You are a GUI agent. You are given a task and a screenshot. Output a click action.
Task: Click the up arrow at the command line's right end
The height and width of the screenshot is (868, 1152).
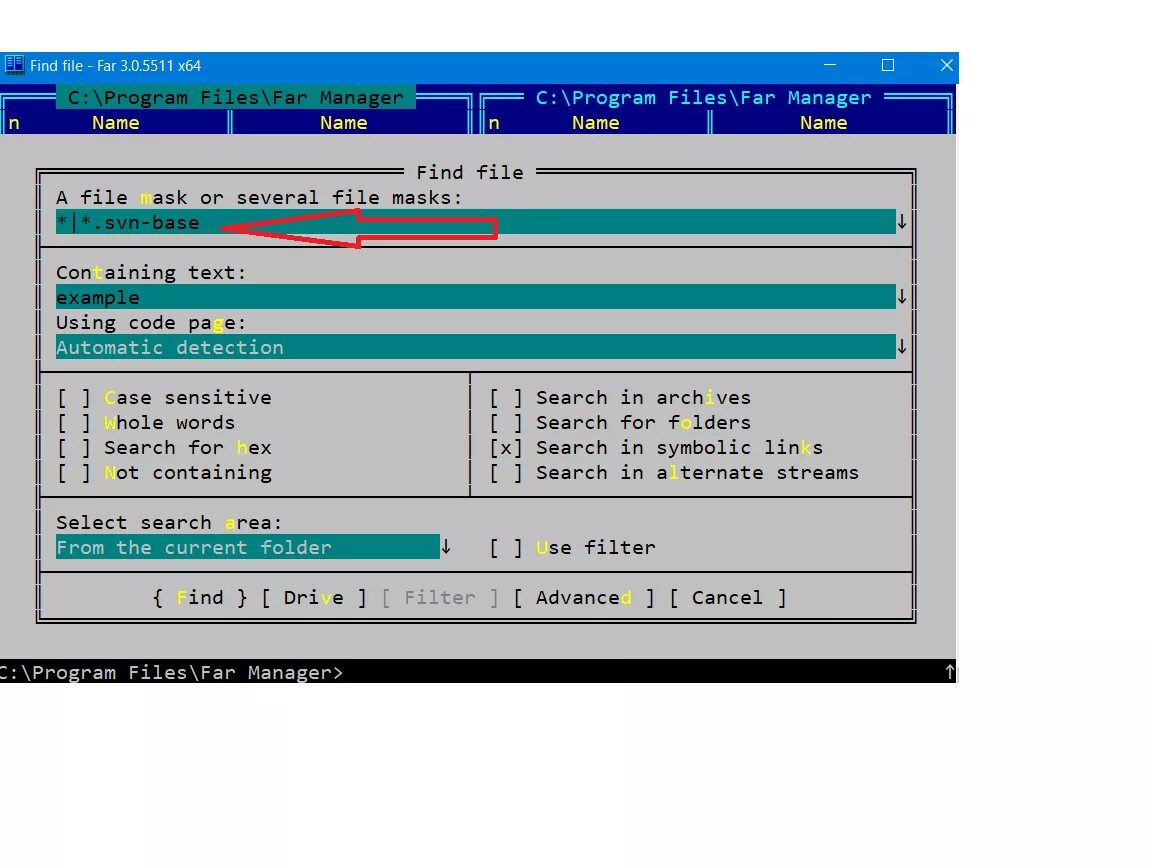(949, 672)
